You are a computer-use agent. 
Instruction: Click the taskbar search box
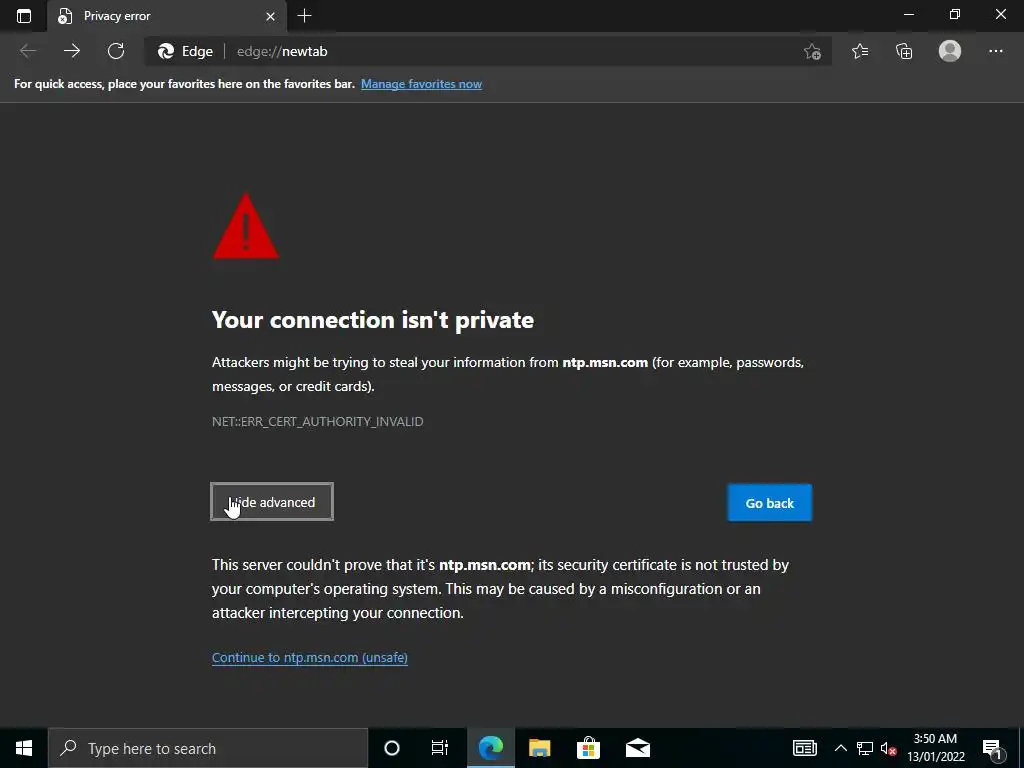[x=208, y=748]
